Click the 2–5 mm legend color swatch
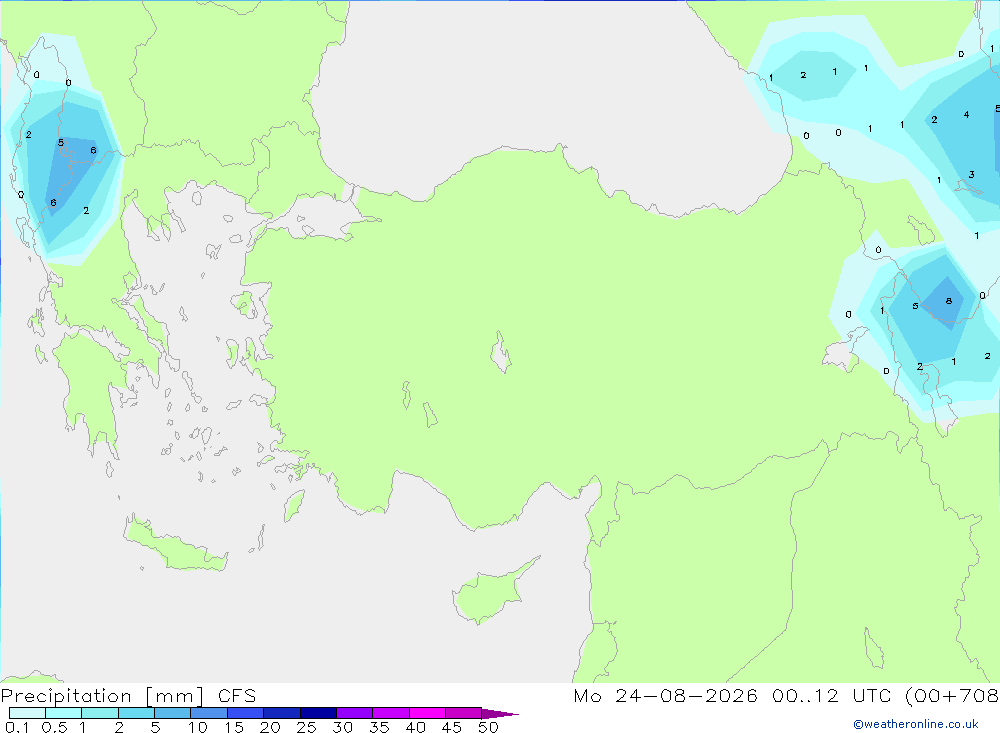 click(x=136, y=713)
